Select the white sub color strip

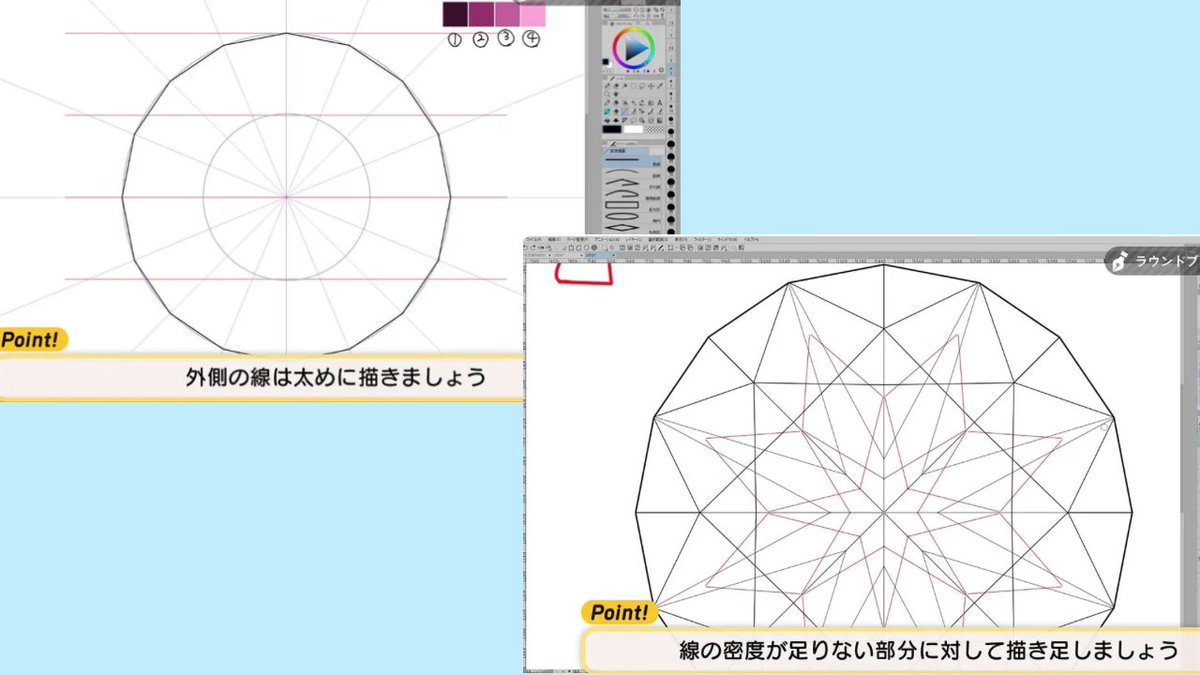pos(633,130)
